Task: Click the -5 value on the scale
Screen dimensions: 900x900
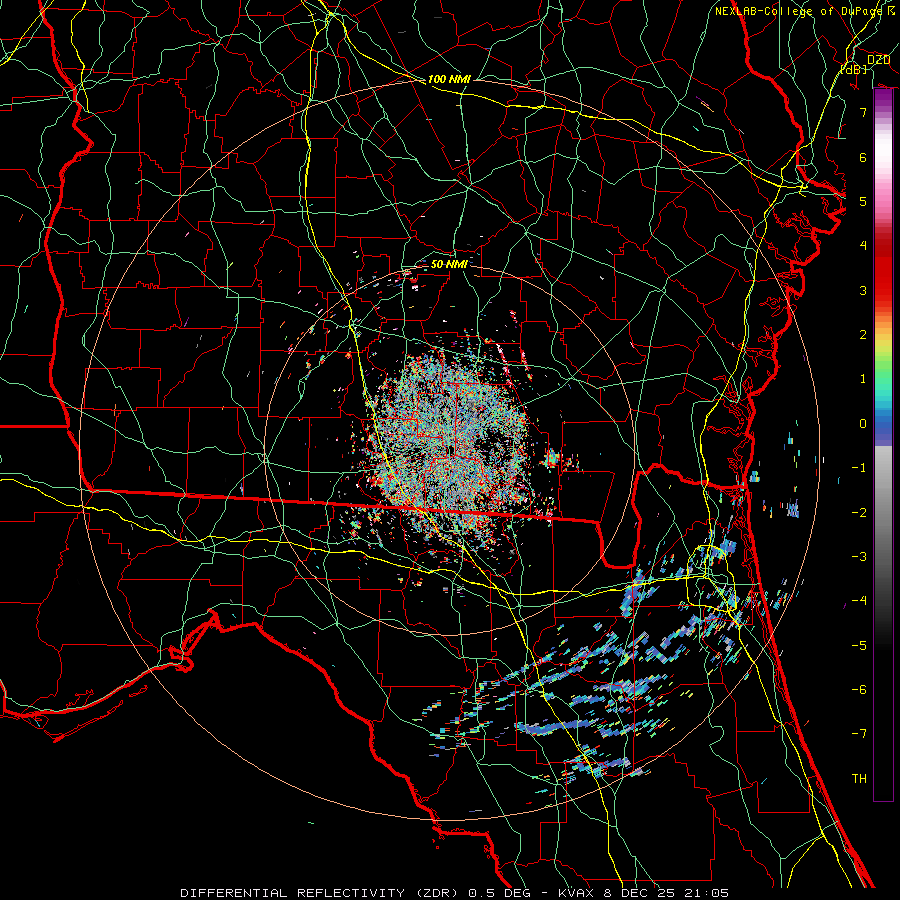Action: point(859,646)
